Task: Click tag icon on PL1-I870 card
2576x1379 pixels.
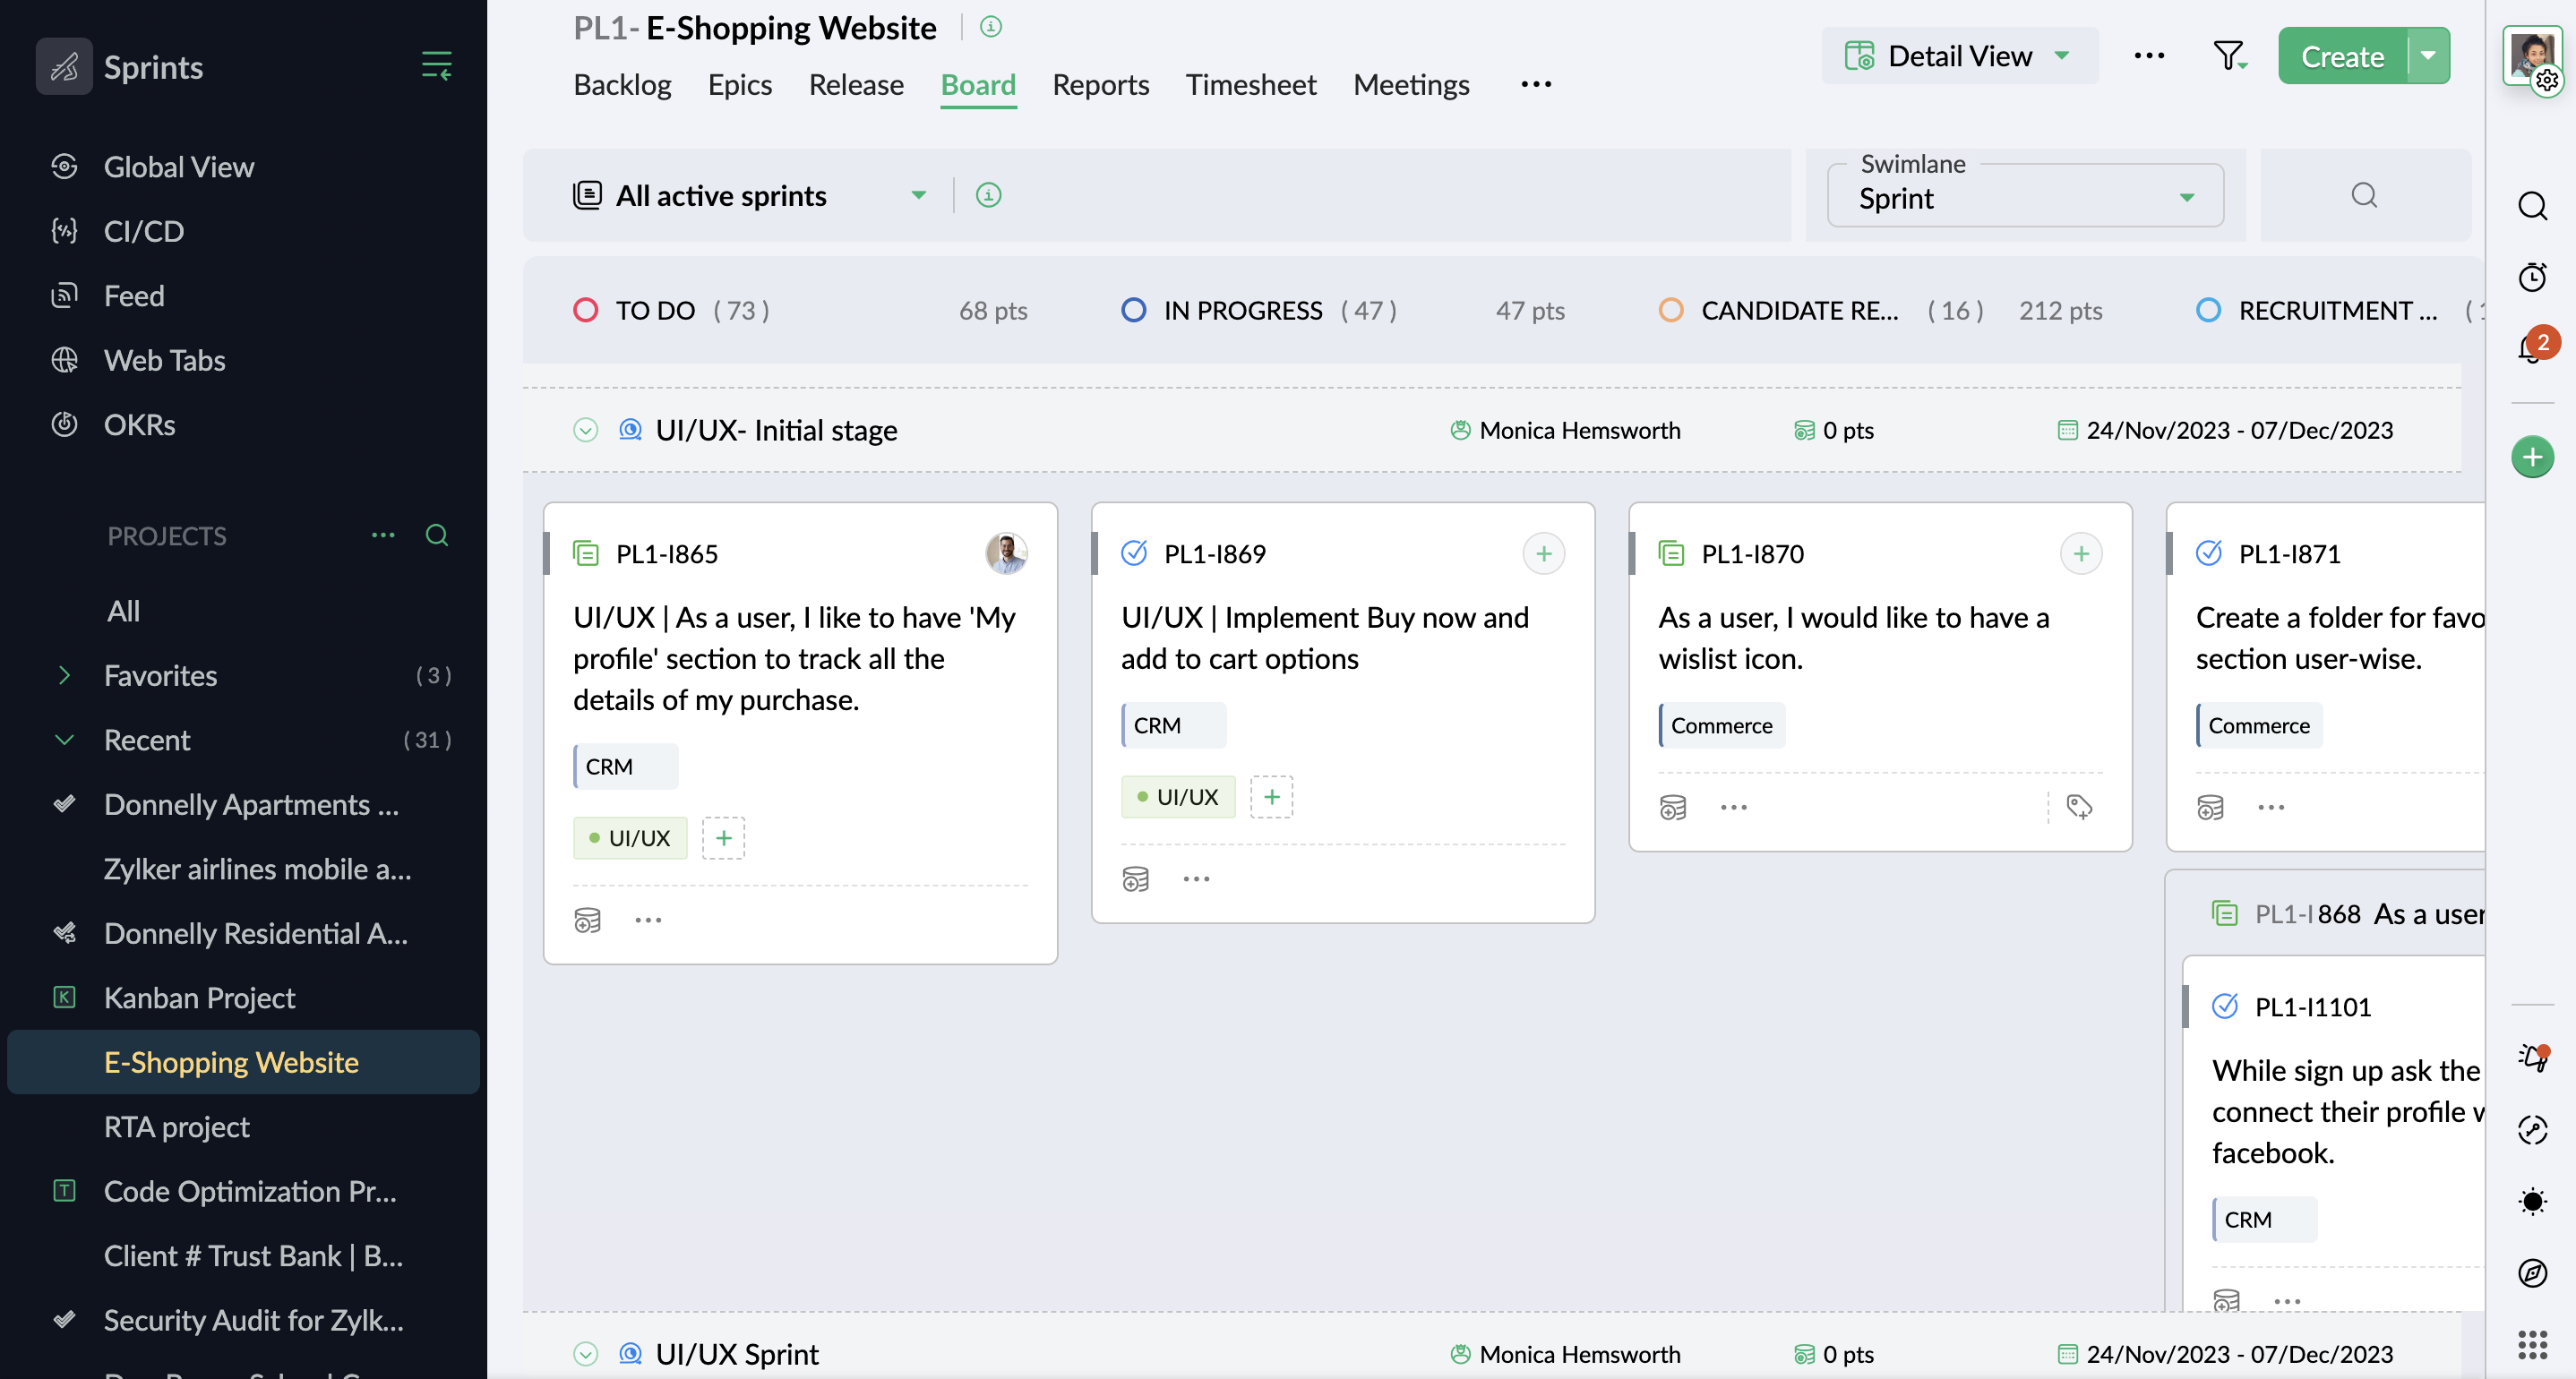Action: pos(2079,806)
